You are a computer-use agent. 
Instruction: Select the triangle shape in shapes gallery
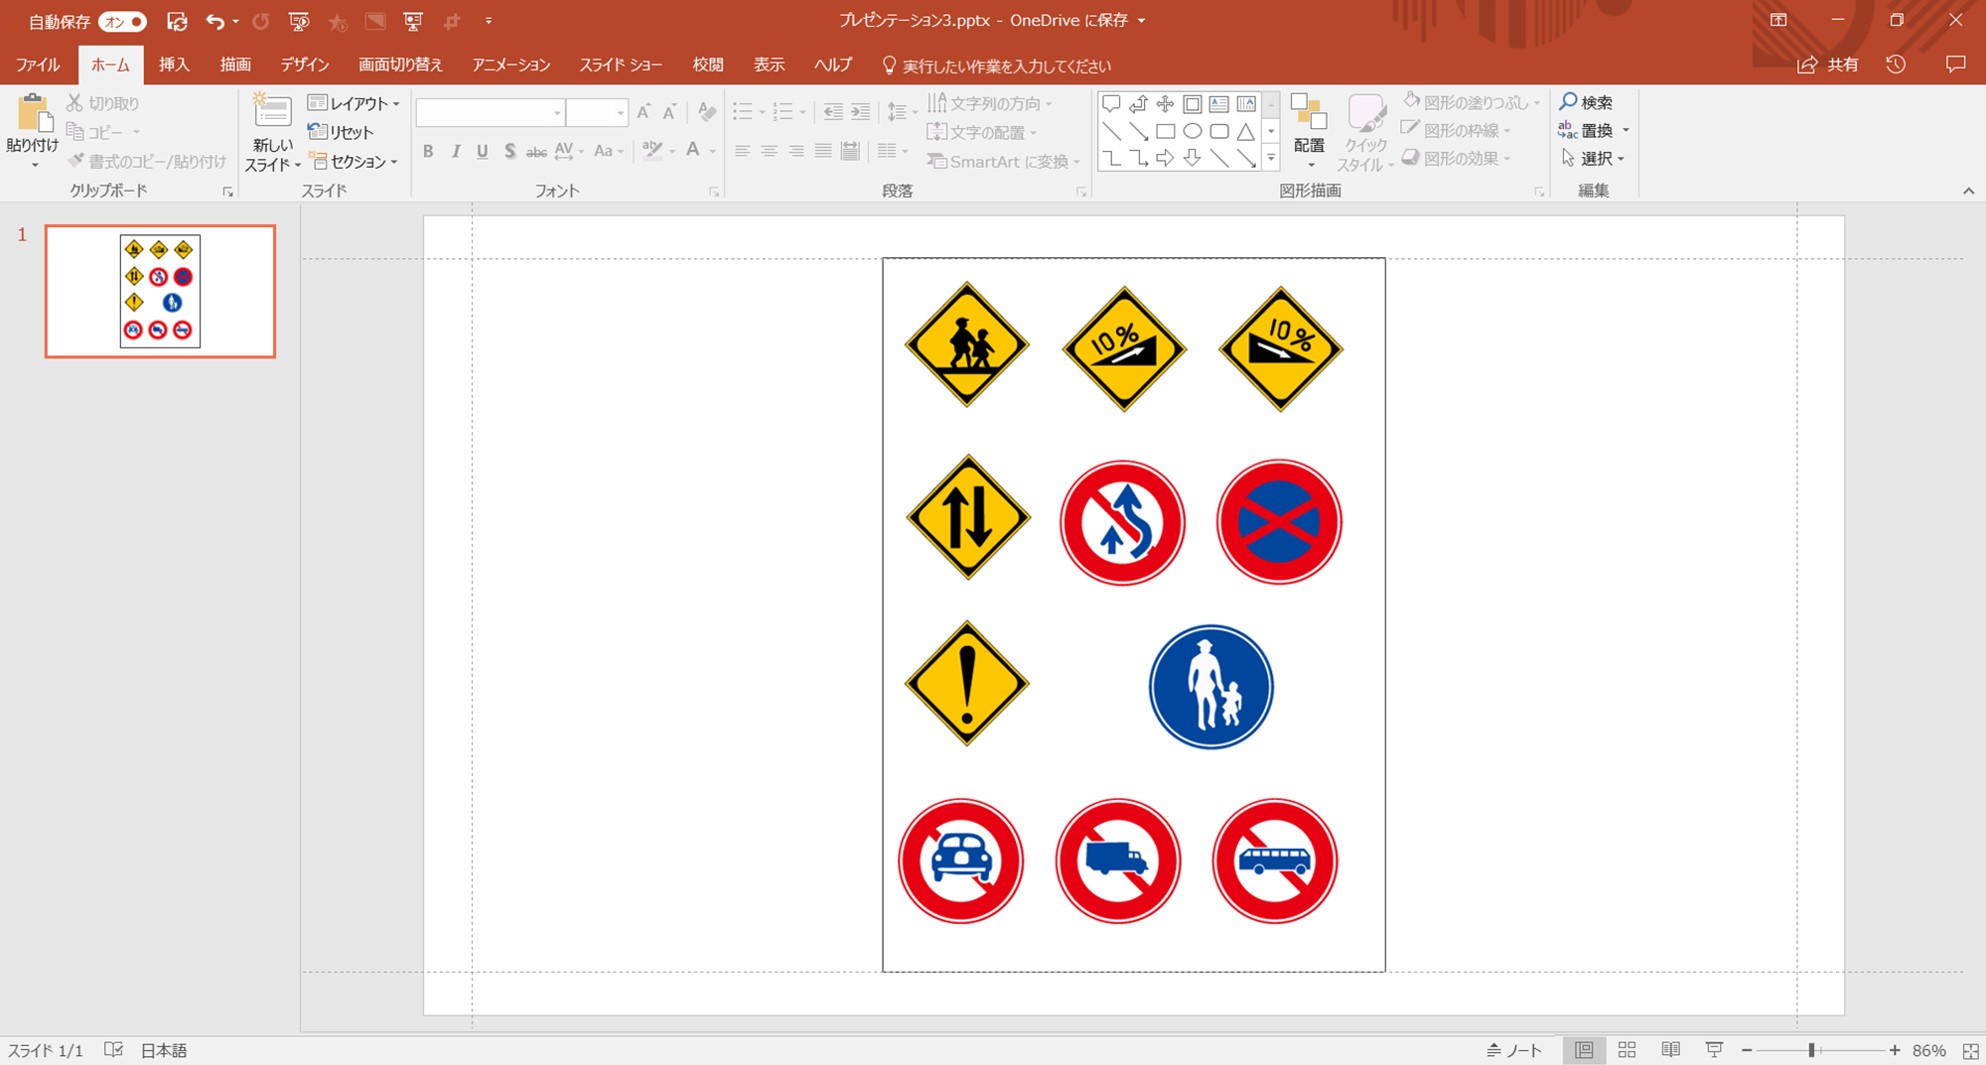[x=1246, y=131]
